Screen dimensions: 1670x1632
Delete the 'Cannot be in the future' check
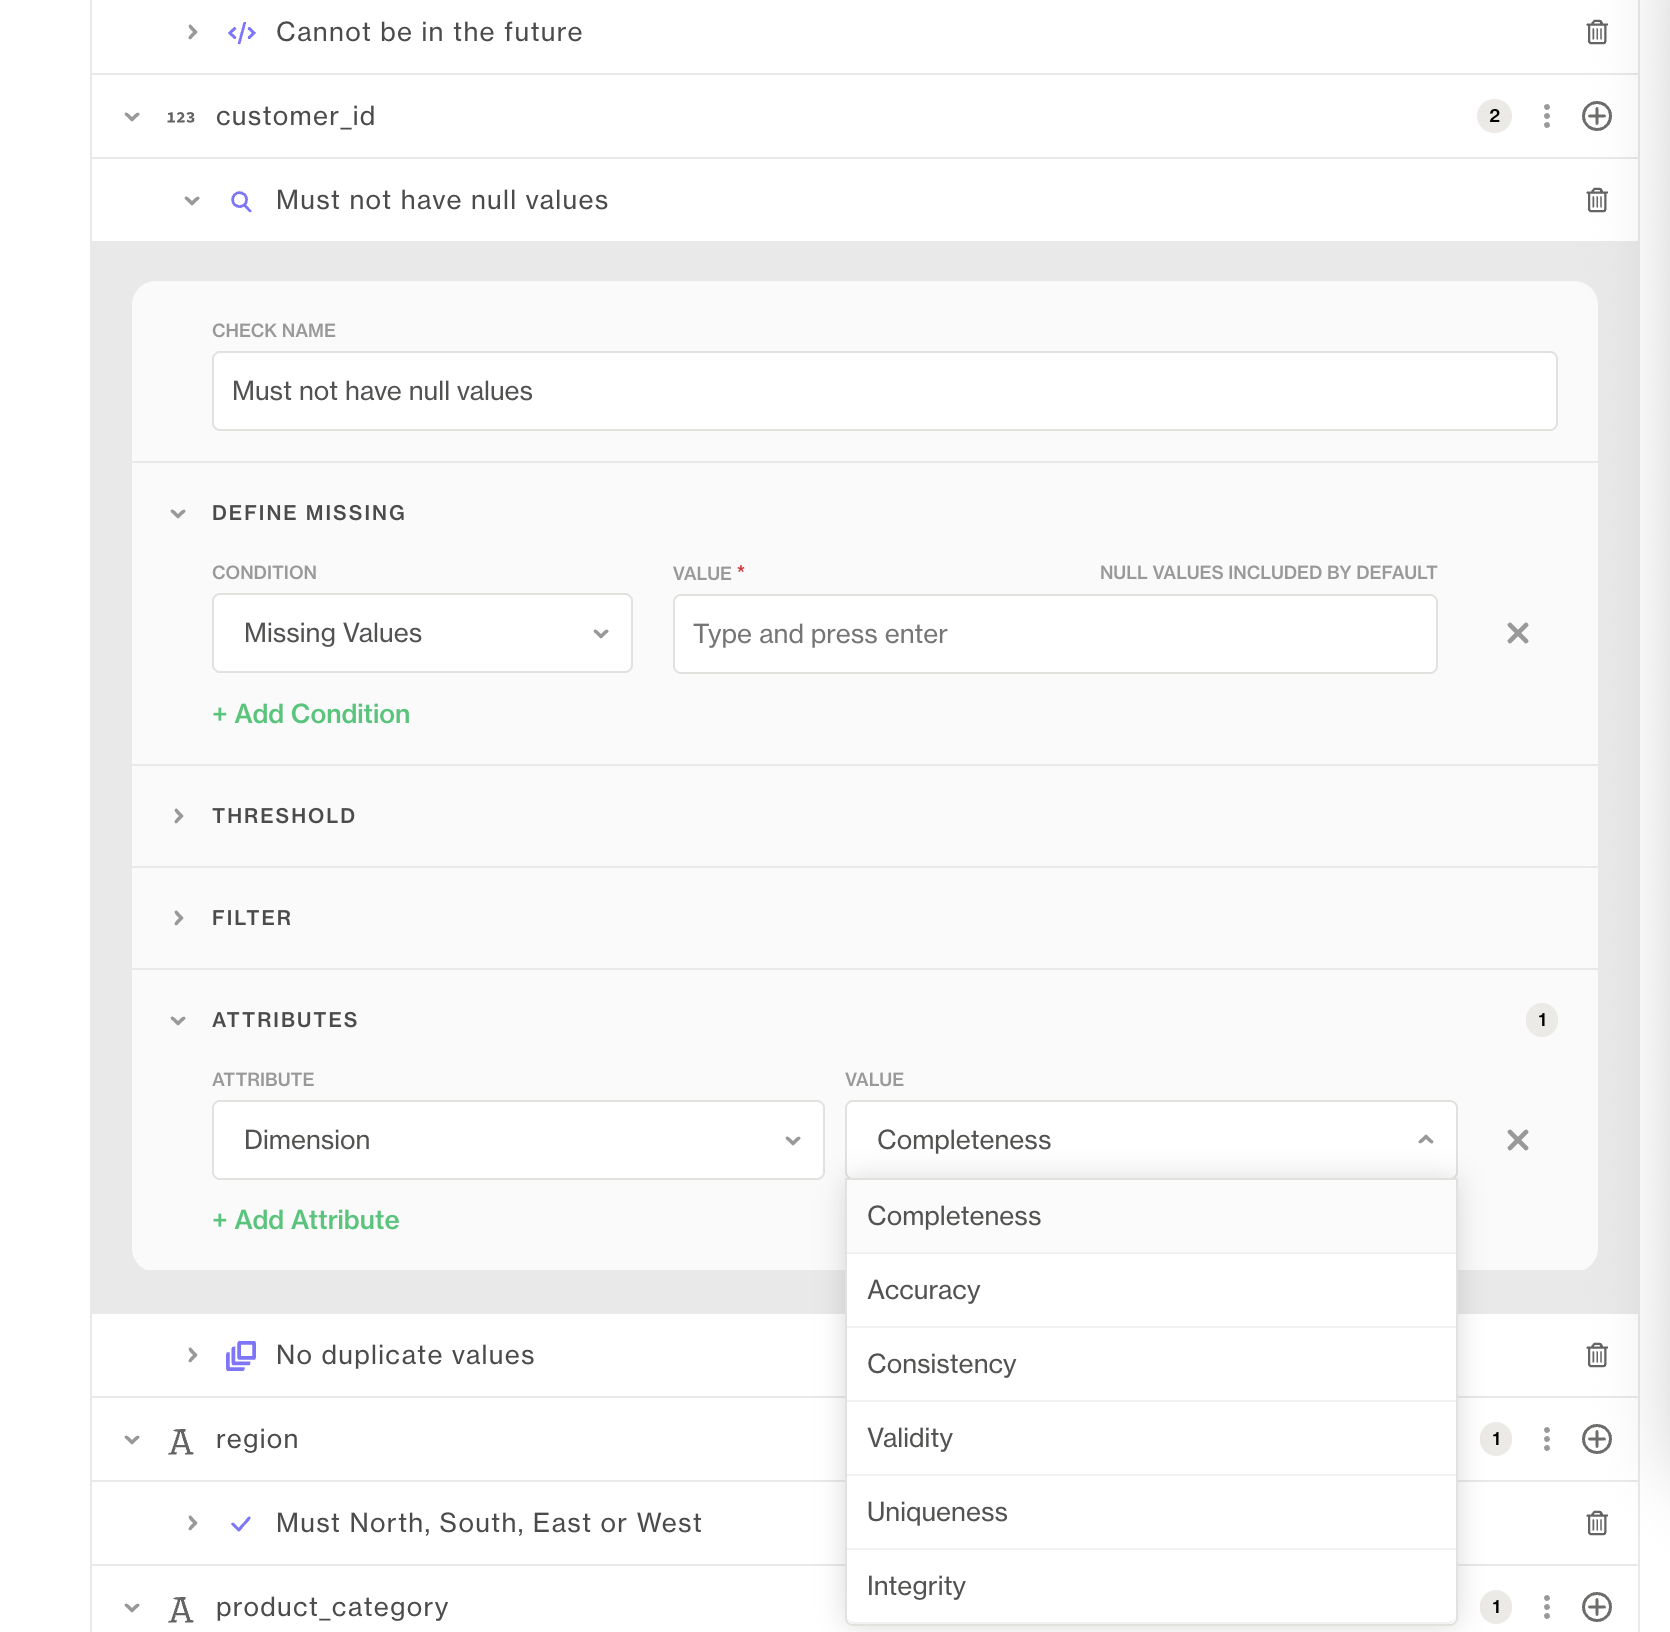click(x=1596, y=32)
